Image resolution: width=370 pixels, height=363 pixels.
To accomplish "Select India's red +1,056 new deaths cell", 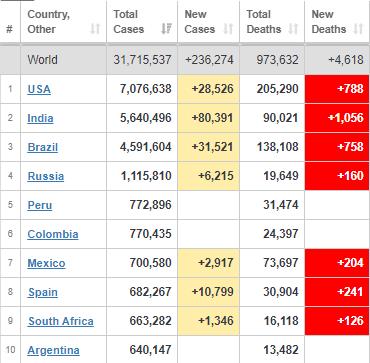I will coord(337,118).
